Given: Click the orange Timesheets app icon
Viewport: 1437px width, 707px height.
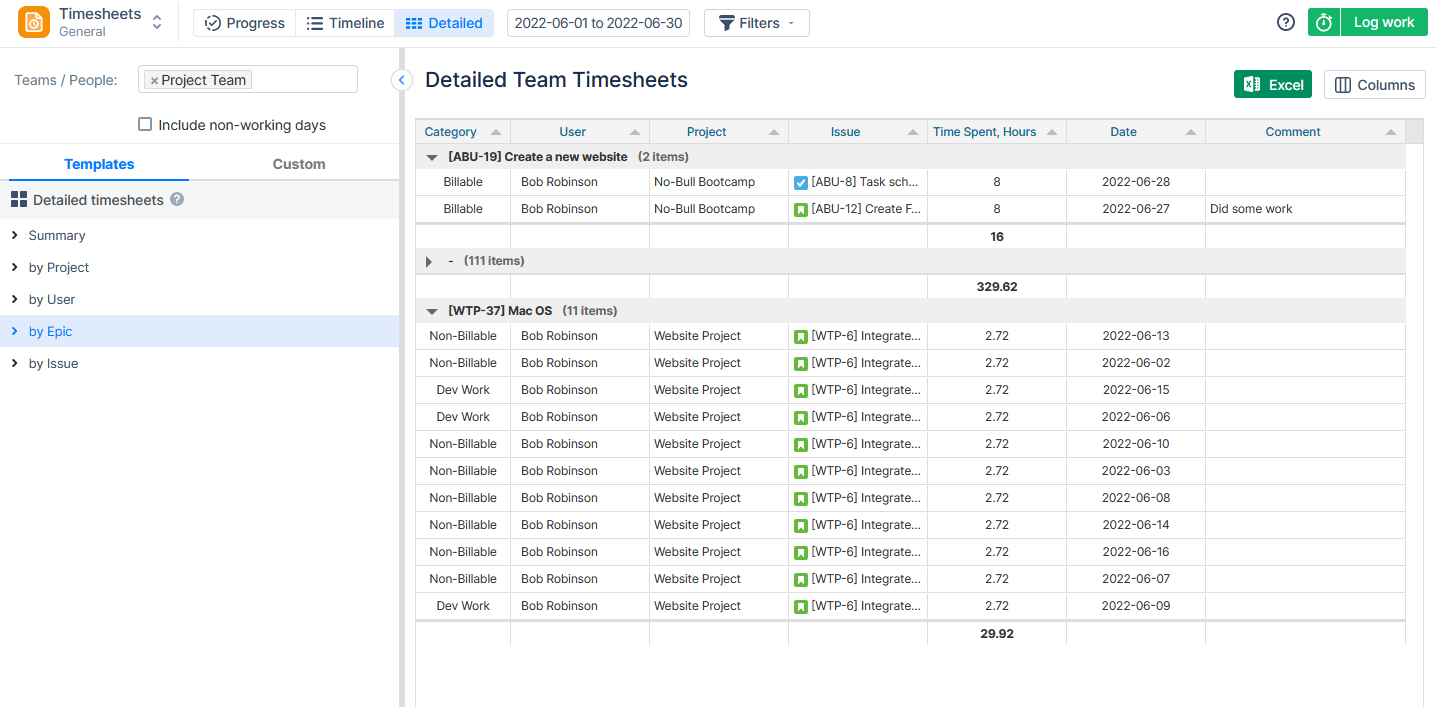Looking at the screenshot, I should pyautogui.click(x=35, y=21).
